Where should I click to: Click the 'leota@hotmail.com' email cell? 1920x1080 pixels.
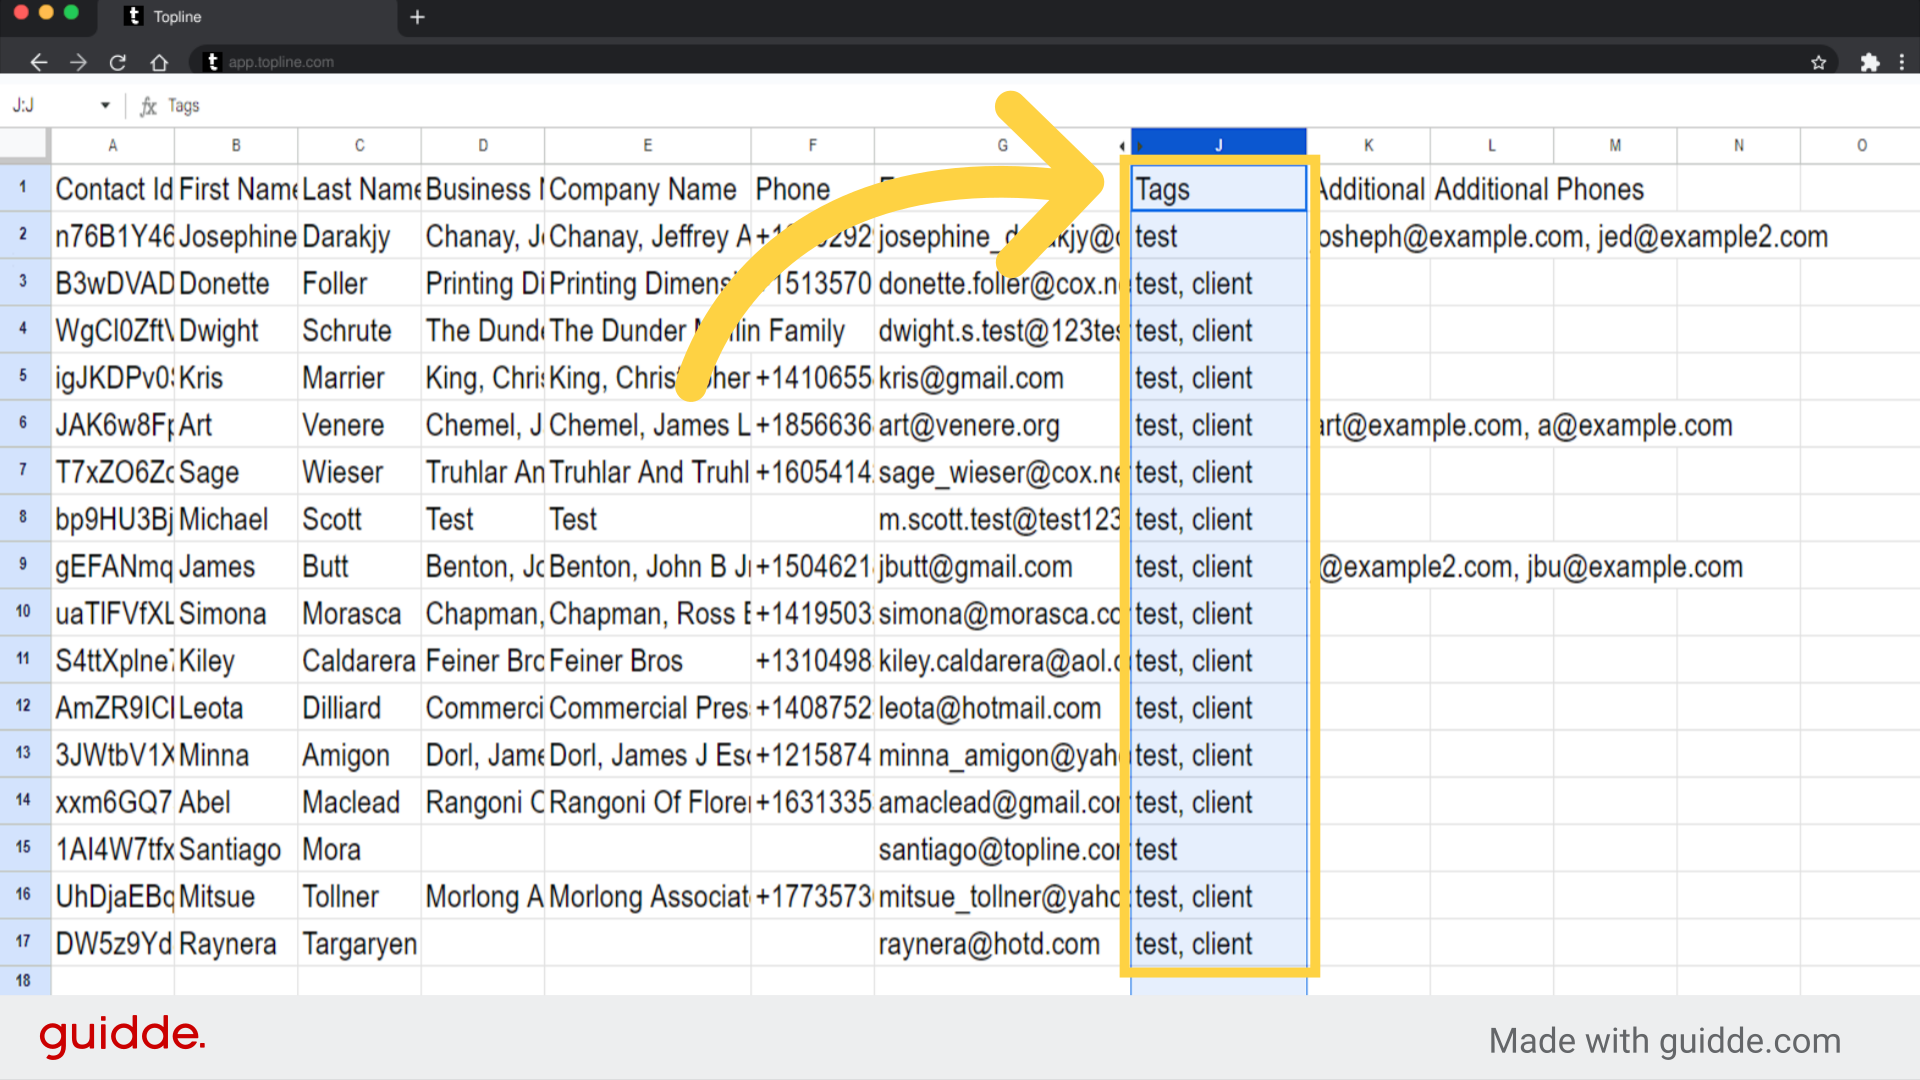click(x=1003, y=708)
